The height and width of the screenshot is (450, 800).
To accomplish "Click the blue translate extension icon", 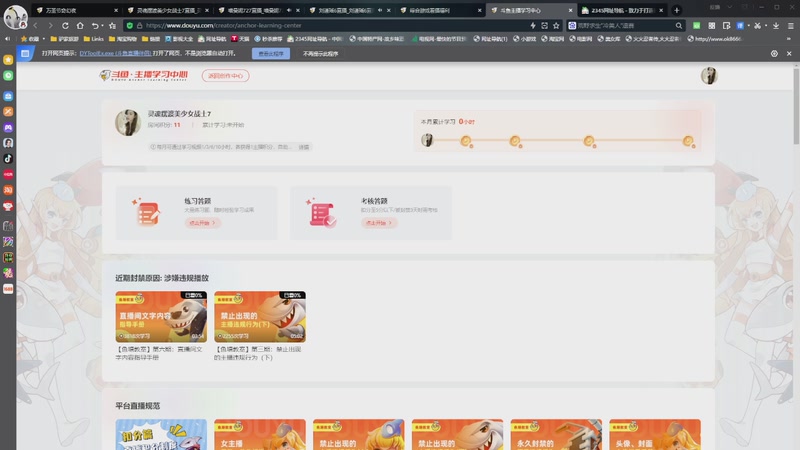I will tap(740, 26).
